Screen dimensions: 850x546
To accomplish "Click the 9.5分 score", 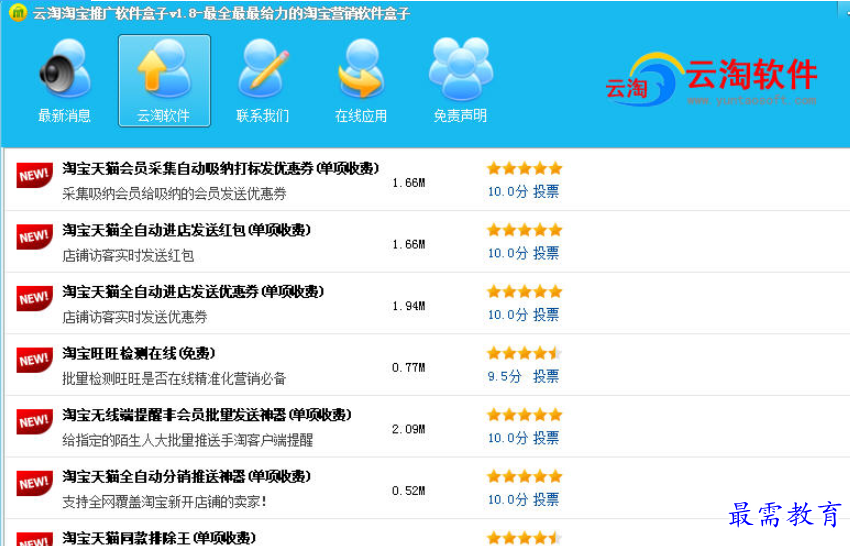I will click(504, 376).
